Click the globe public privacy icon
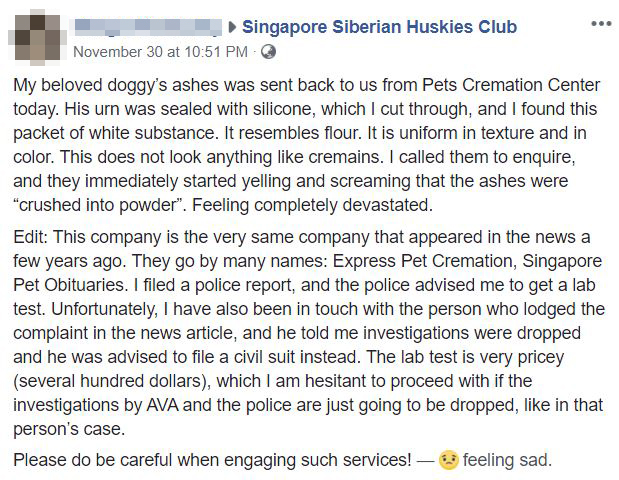The width and height of the screenshot is (619, 480). [268, 52]
